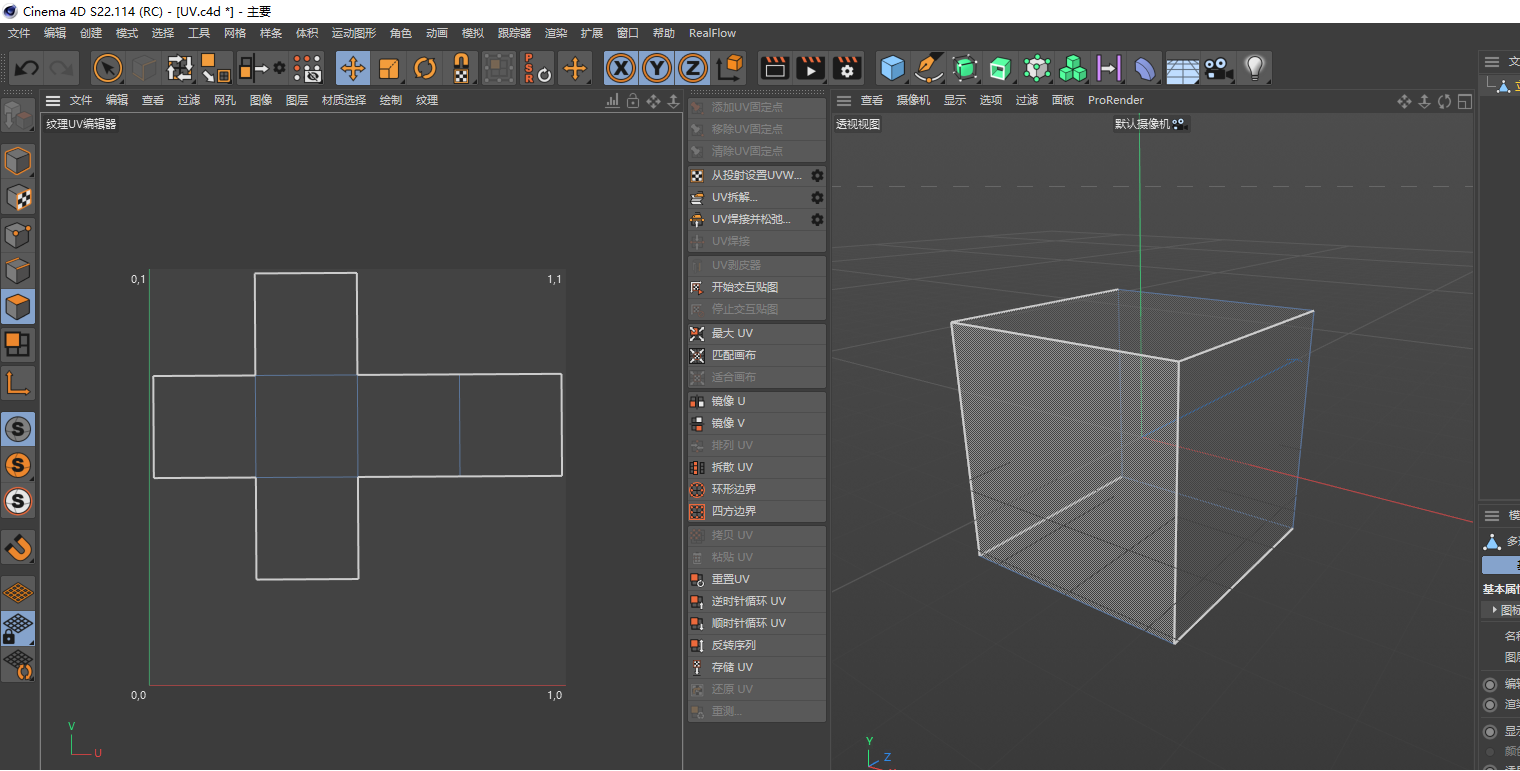
Task: Click the Pen spline tool icon
Action: [x=929, y=68]
